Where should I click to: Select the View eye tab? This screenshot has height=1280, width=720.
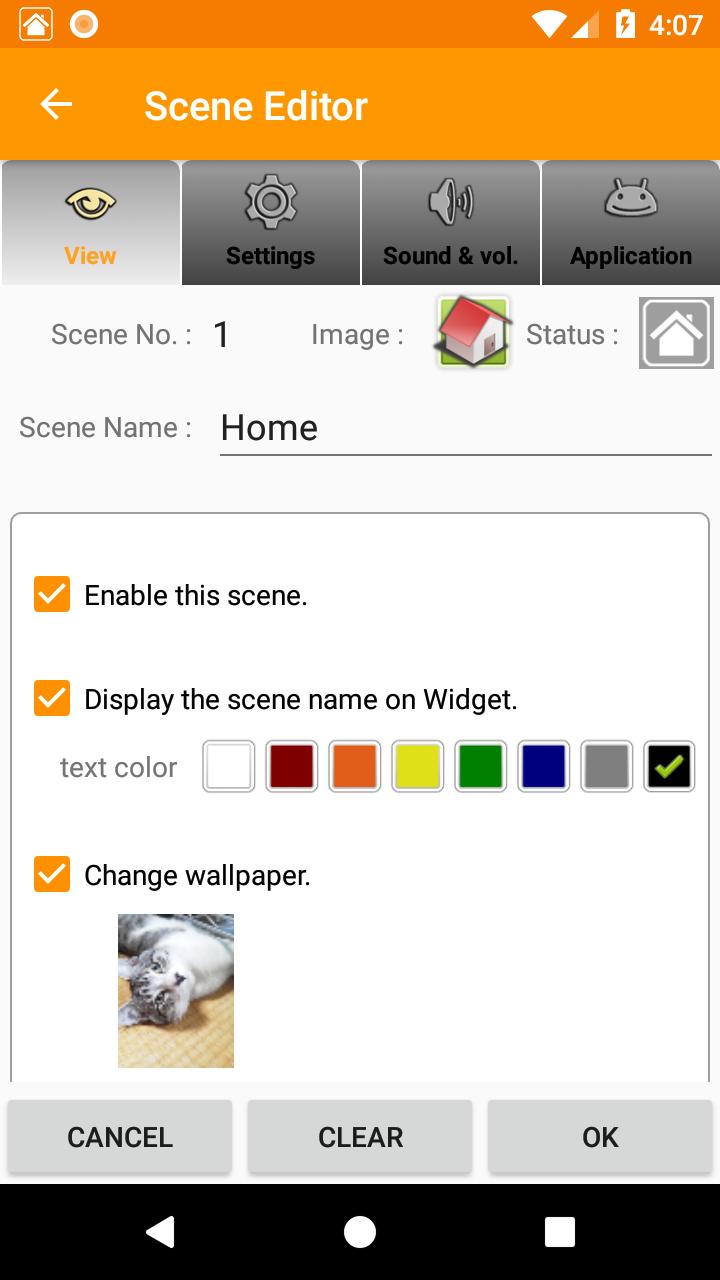(x=90, y=223)
